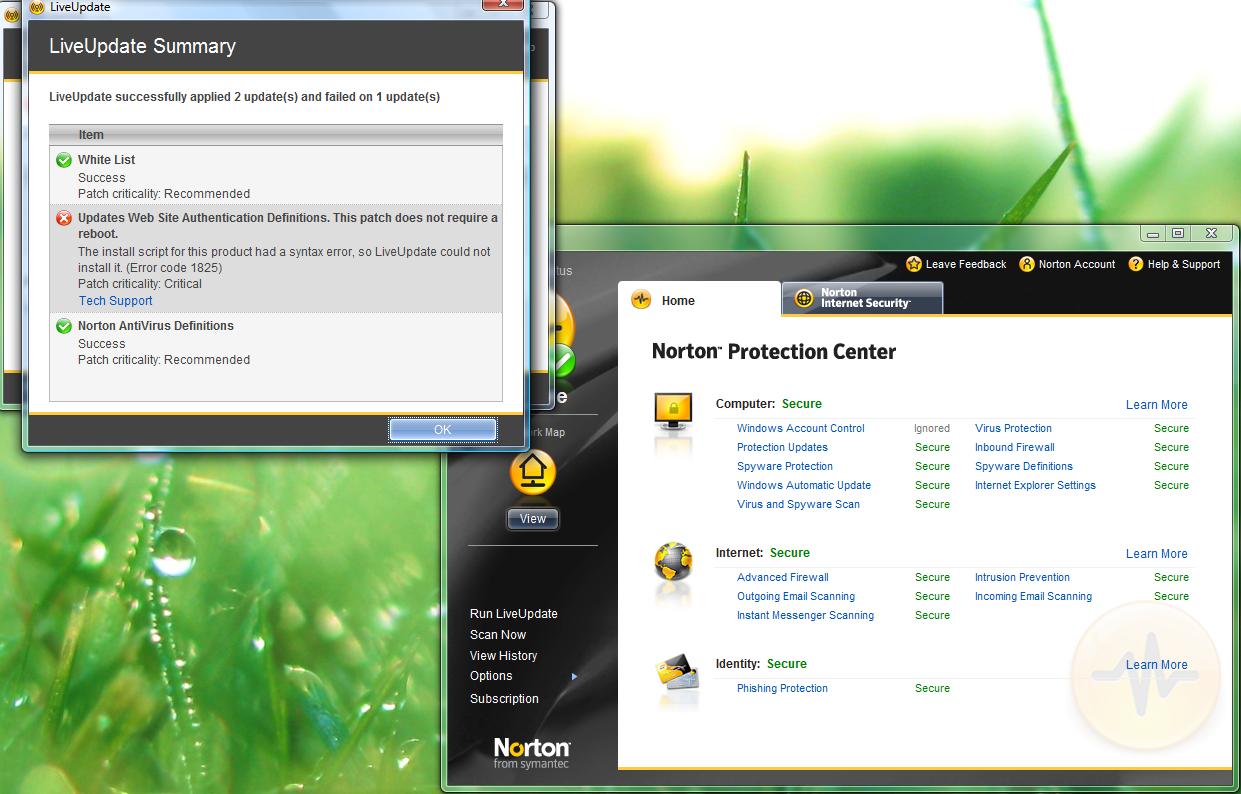Click OK in LiveUpdate Summary dialog
Image resolution: width=1241 pixels, height=794 pixels.
coord(443,429)
